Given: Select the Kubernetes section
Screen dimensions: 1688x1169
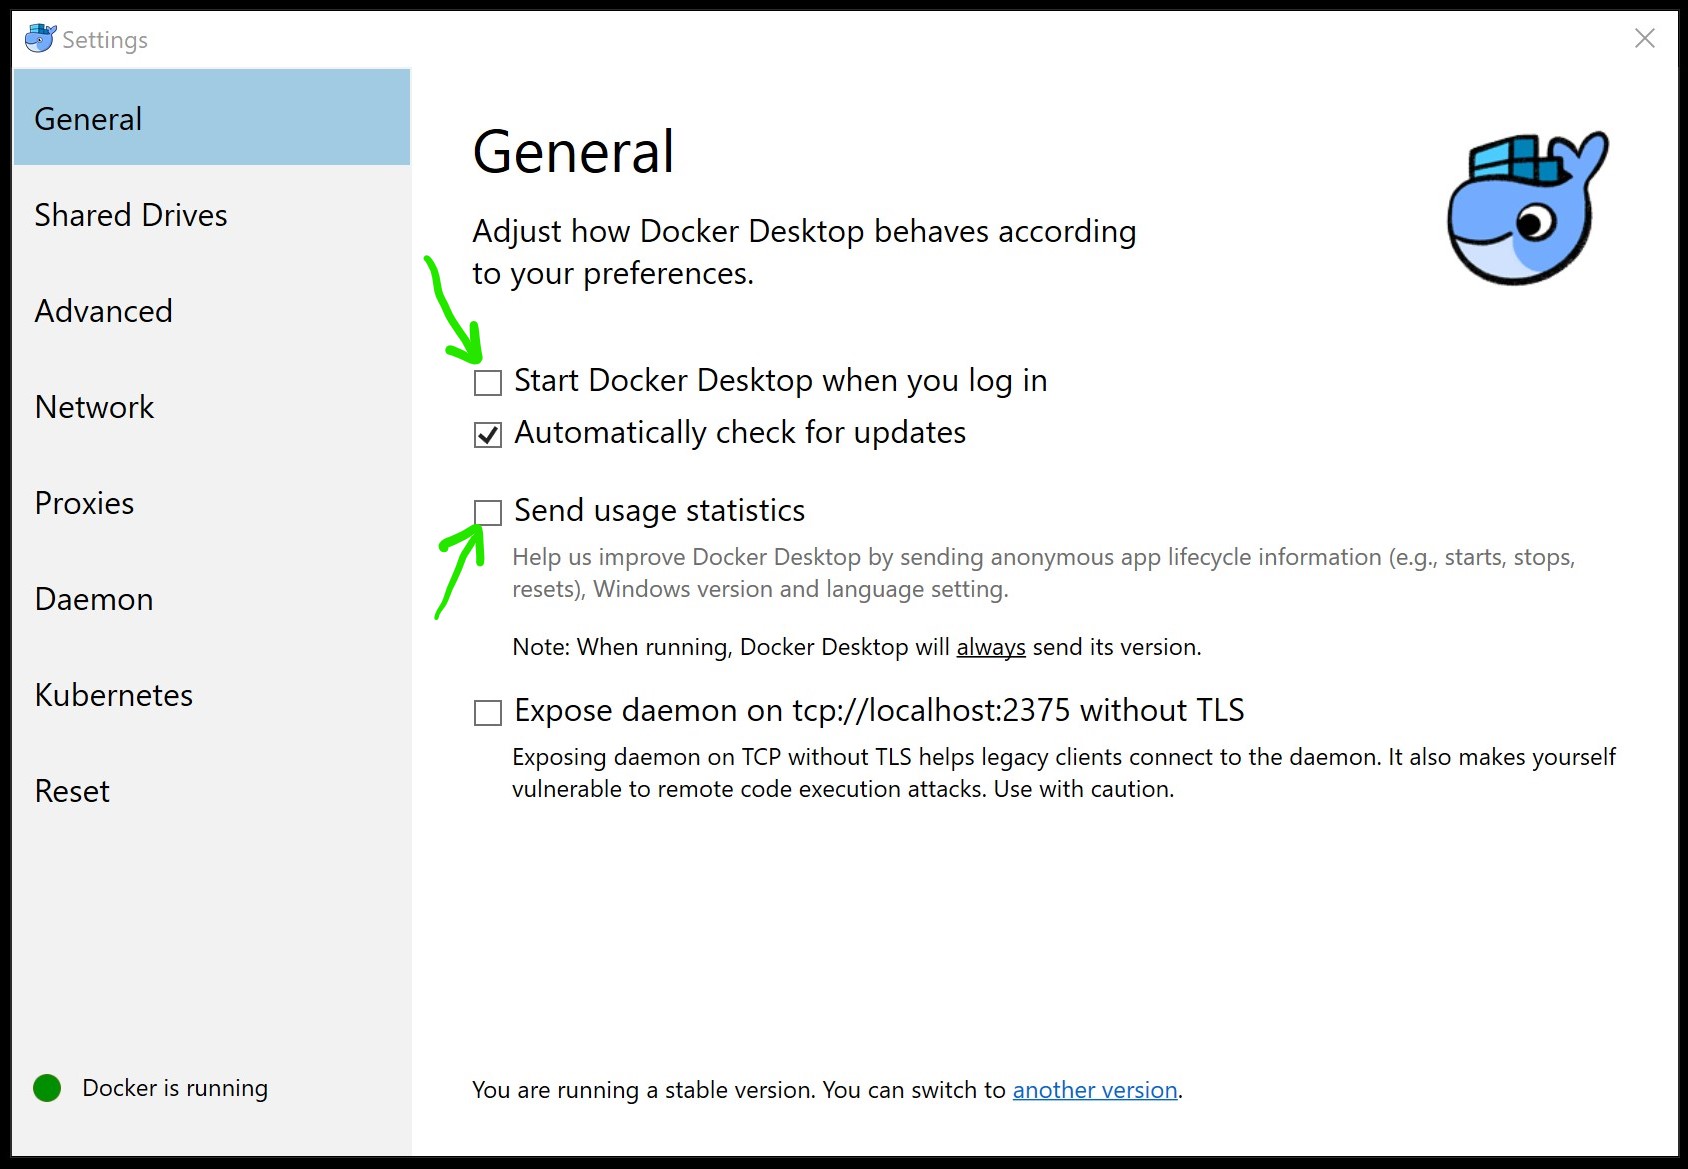Looking at the screenshot, I should pos(212,694).
